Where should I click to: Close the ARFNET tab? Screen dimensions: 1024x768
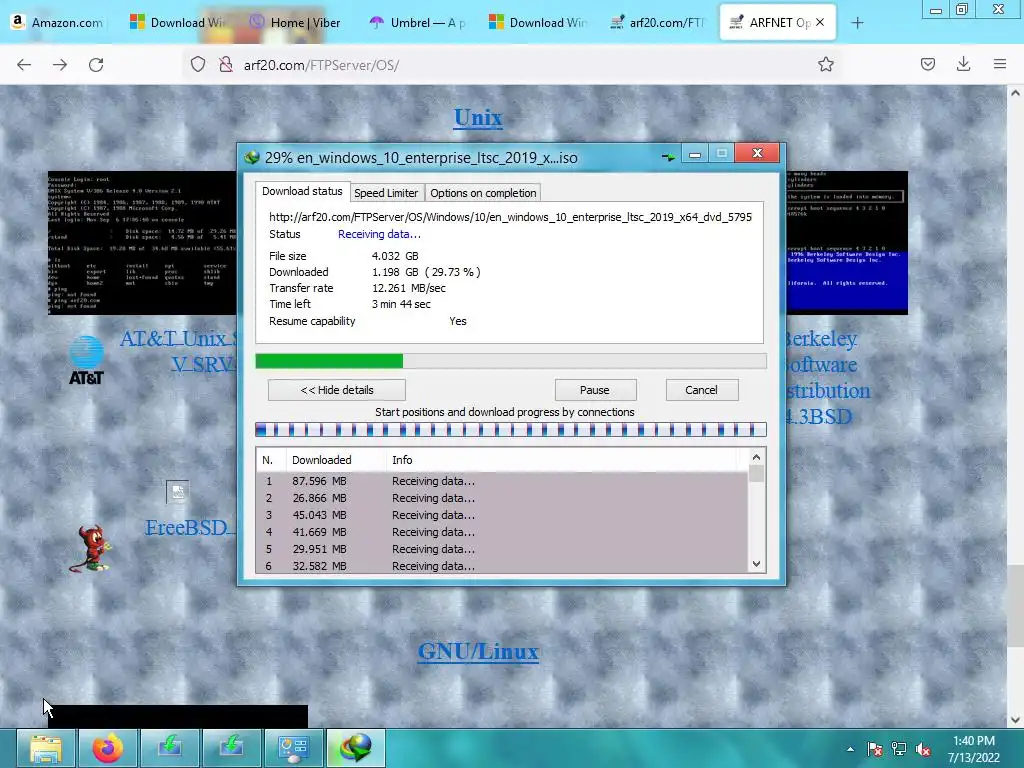(820, 22)
